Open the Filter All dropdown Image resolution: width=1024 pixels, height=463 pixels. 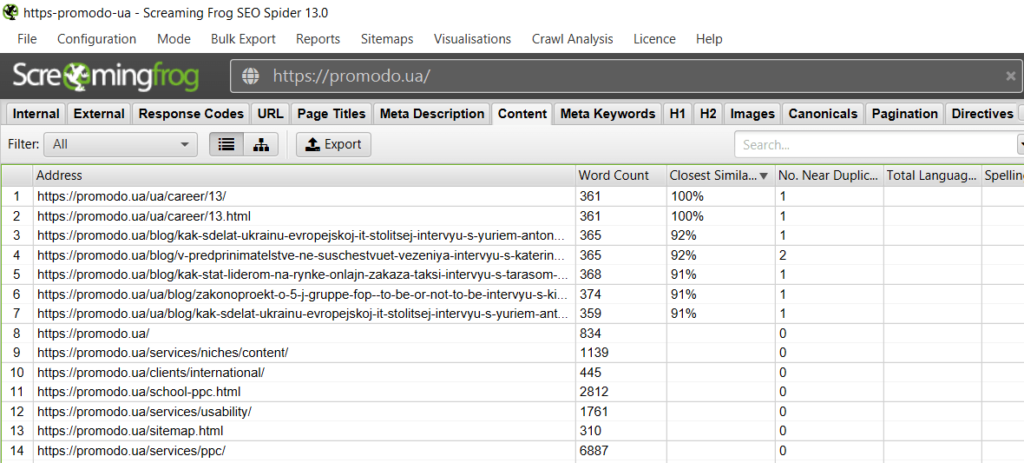[121, 144]
